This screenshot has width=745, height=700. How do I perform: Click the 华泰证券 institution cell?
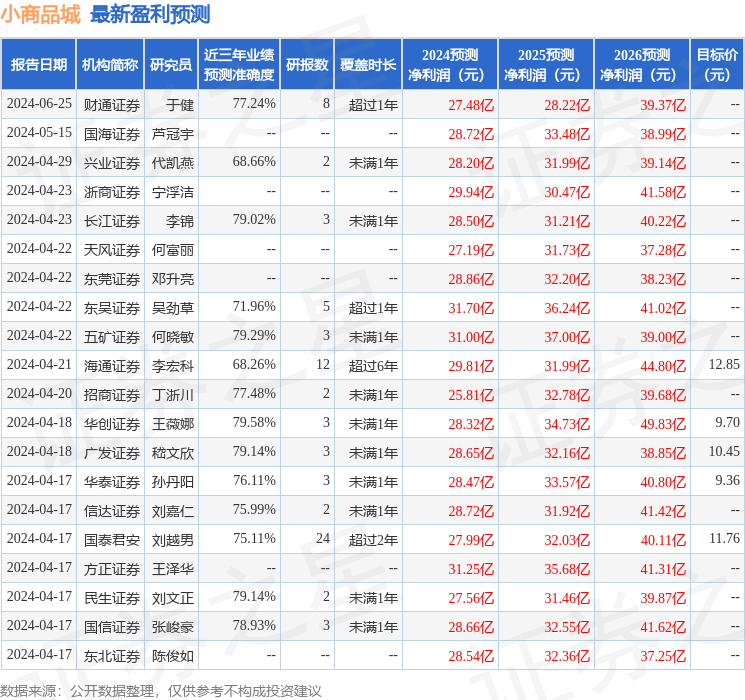click(x=112, y=482)
